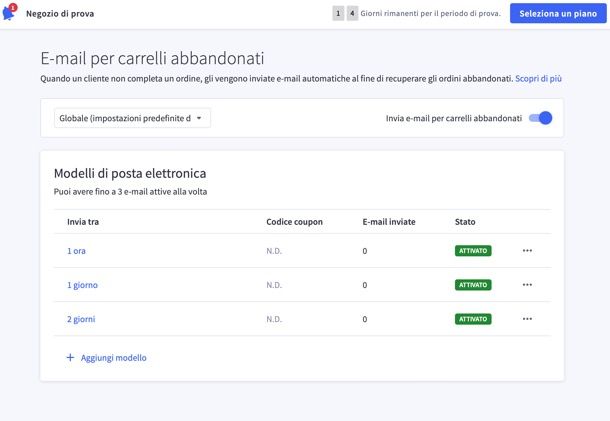The height and width of the screenshot is (421, 610).
Task: Click the Seleziona un piano button
Action: click(x=558, y=14)
